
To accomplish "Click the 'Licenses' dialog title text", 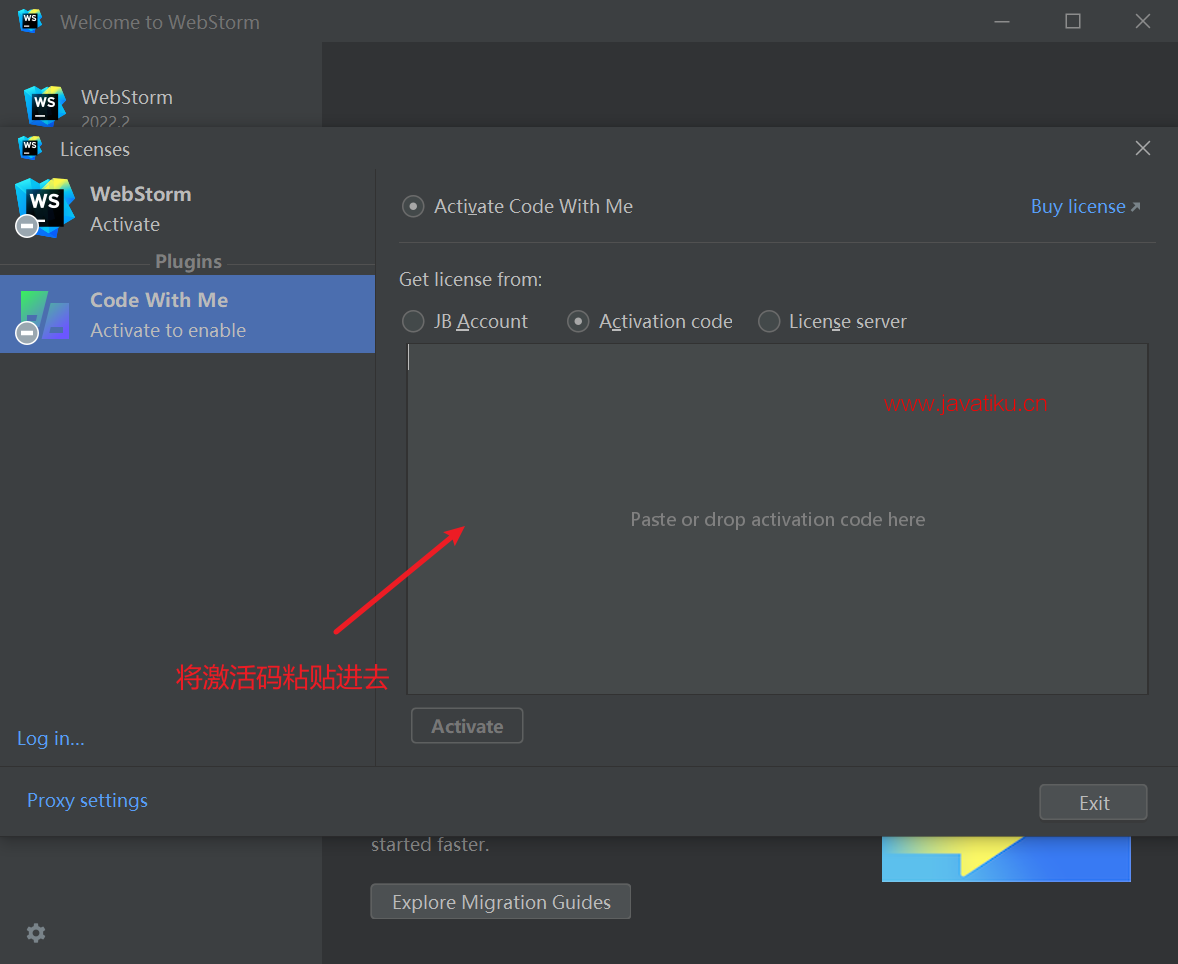I will point(95,150).
